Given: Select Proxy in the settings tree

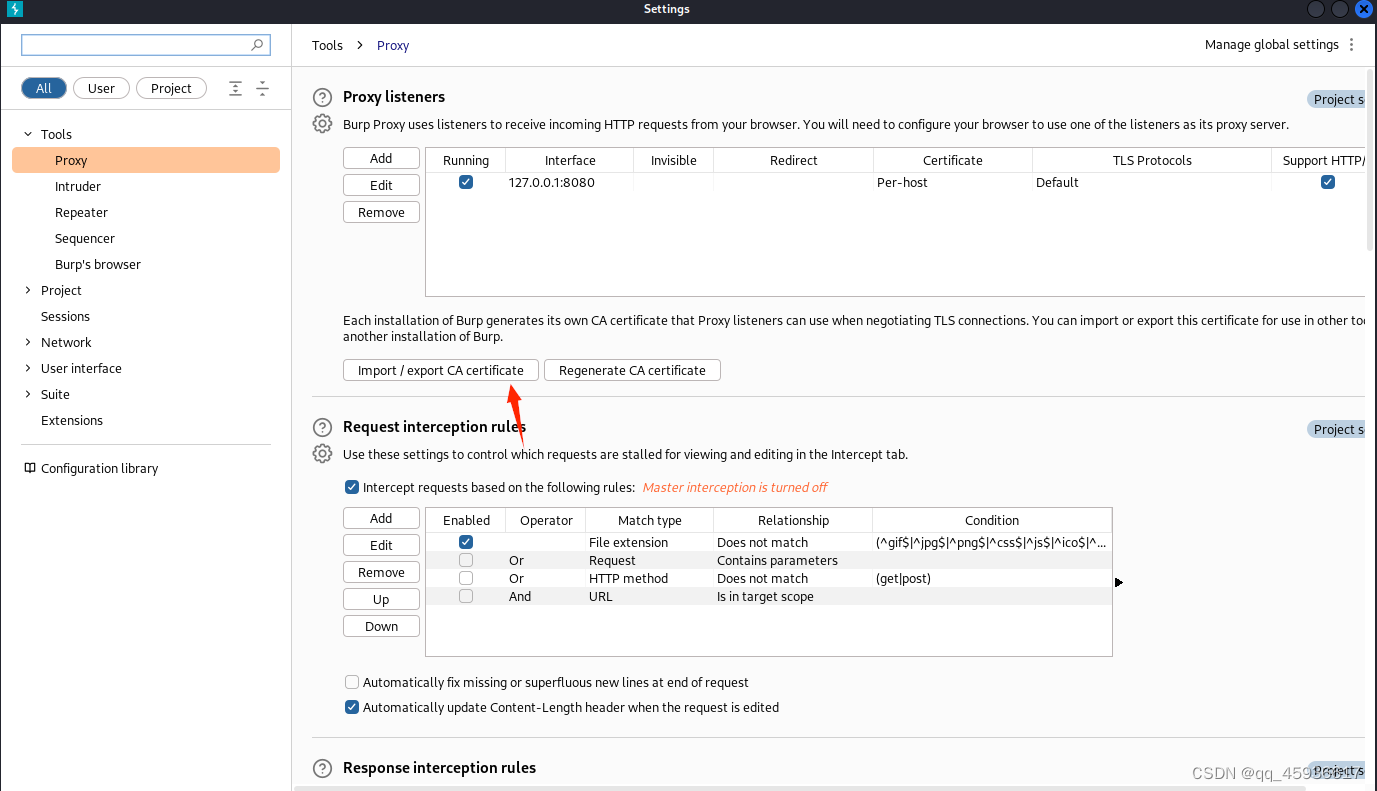Looking at the screenshot, I should point(146,160).
